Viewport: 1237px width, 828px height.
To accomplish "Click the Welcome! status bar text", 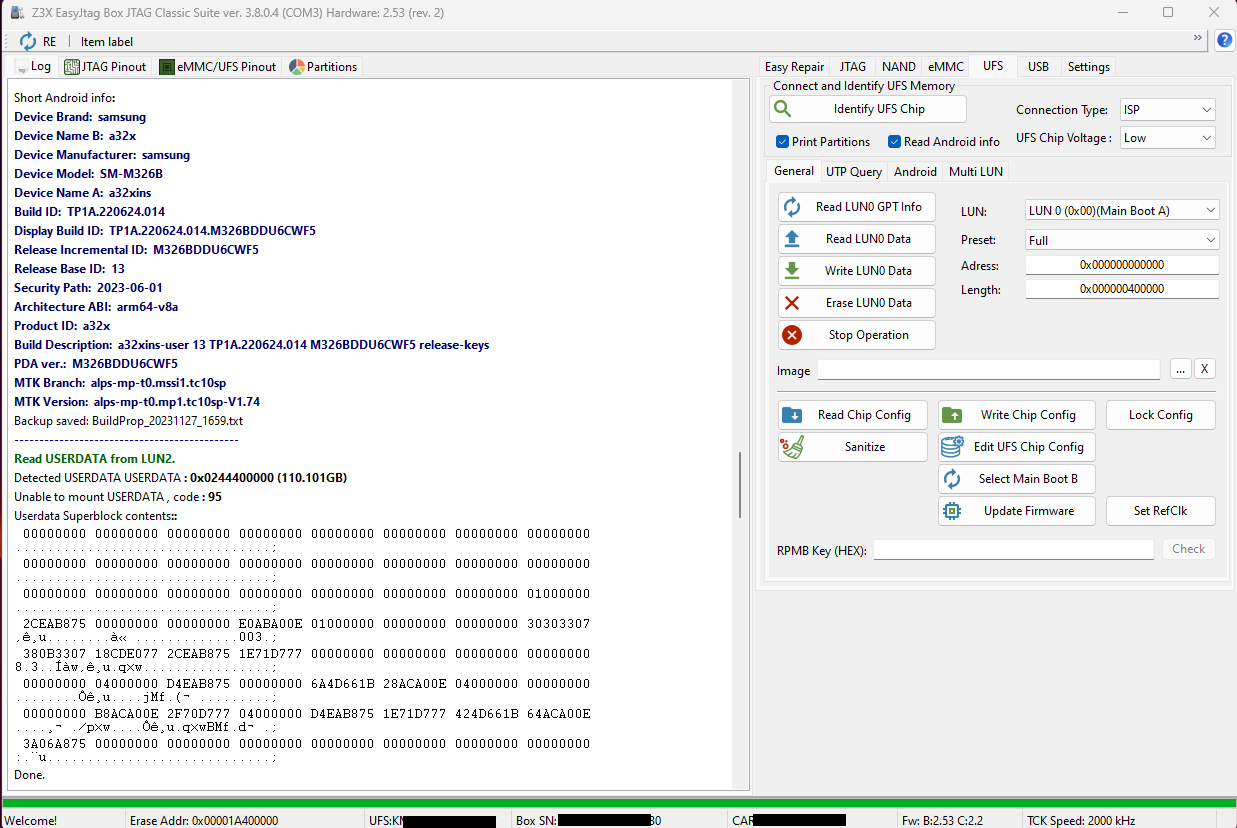I will 31,821.
